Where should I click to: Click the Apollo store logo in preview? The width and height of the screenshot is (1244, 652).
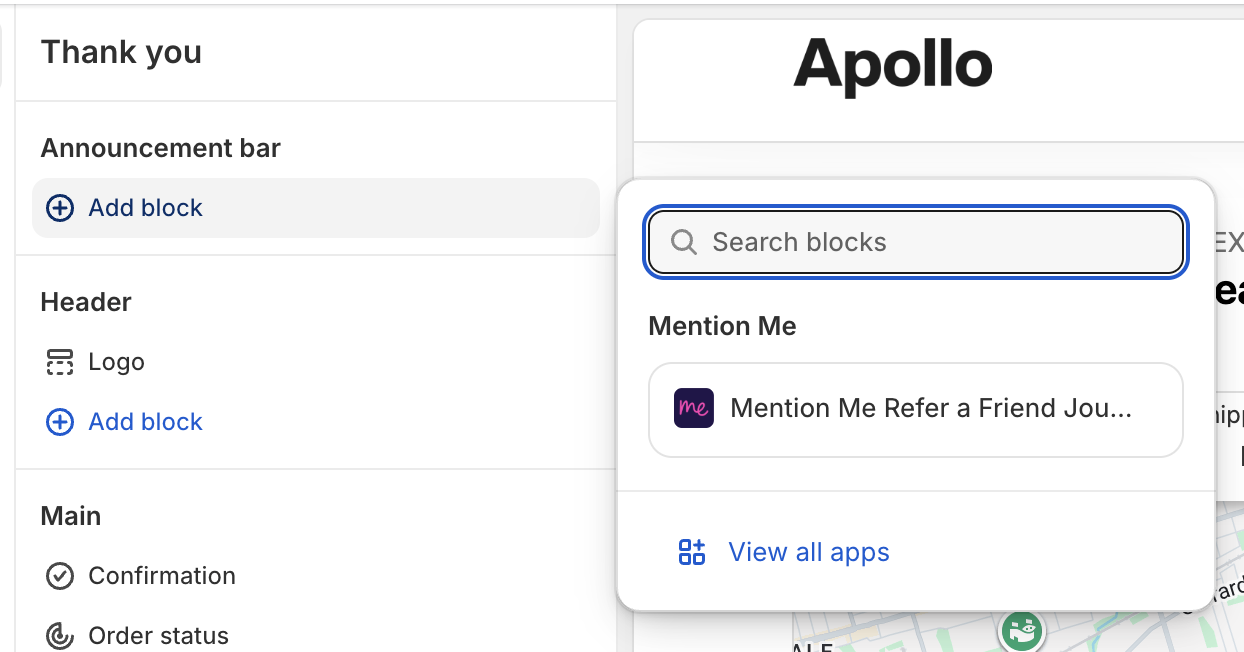[893, 65]
